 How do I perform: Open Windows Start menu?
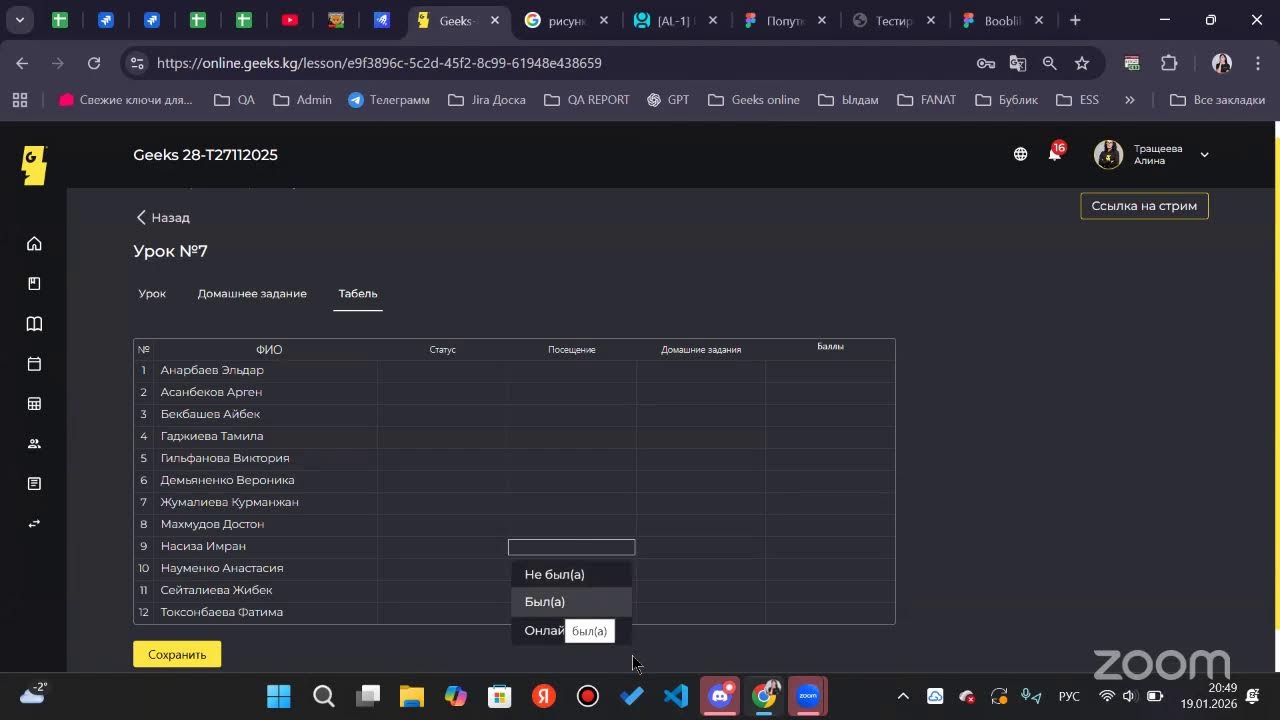(279, 696)
